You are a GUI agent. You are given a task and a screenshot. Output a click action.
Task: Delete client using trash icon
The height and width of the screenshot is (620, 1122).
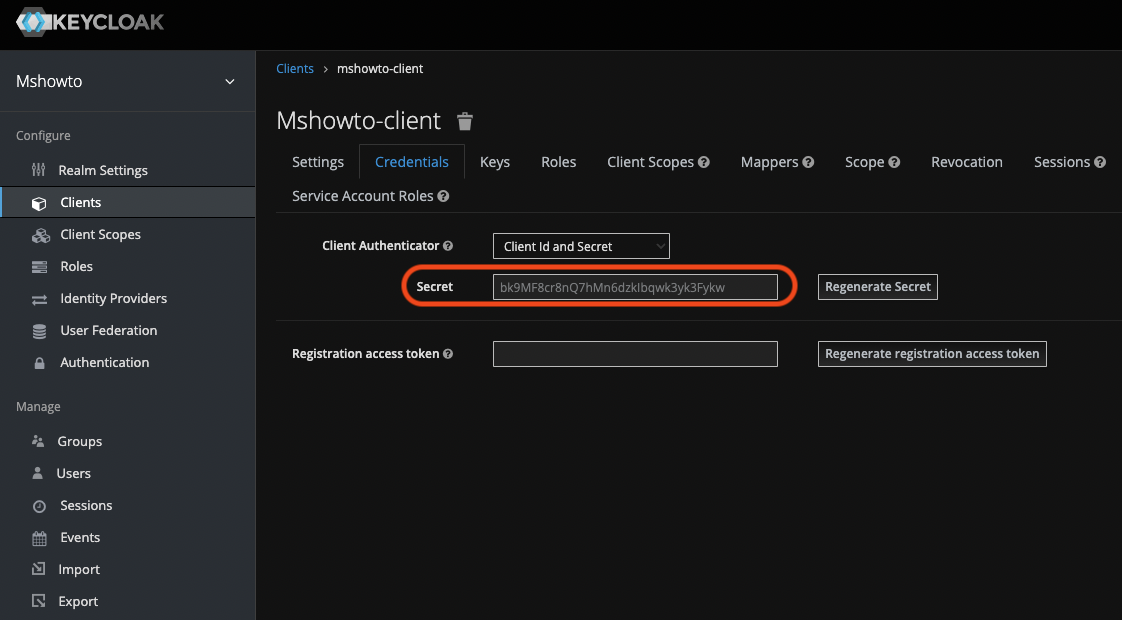465,122
